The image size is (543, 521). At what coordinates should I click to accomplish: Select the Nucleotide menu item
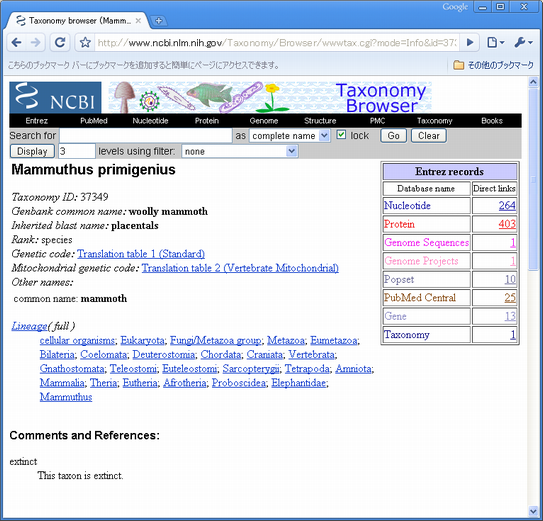point(150,121)
